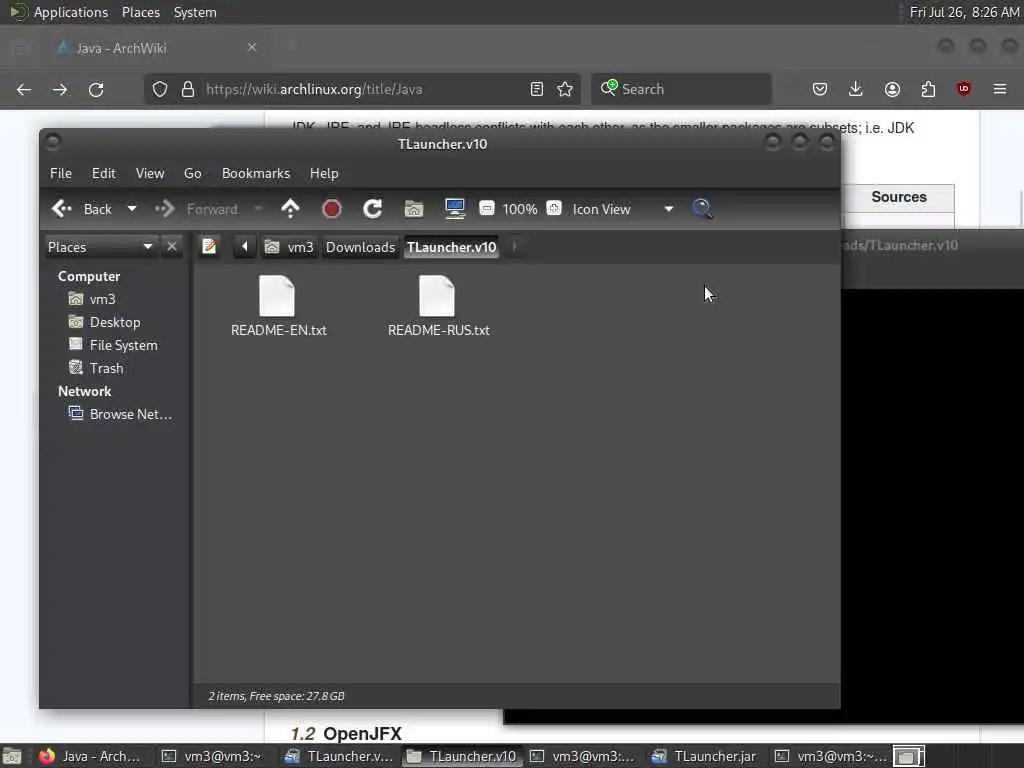1024x768 pixels.
Task: Close the Places sidebar pane
Action: coord(172,246)
